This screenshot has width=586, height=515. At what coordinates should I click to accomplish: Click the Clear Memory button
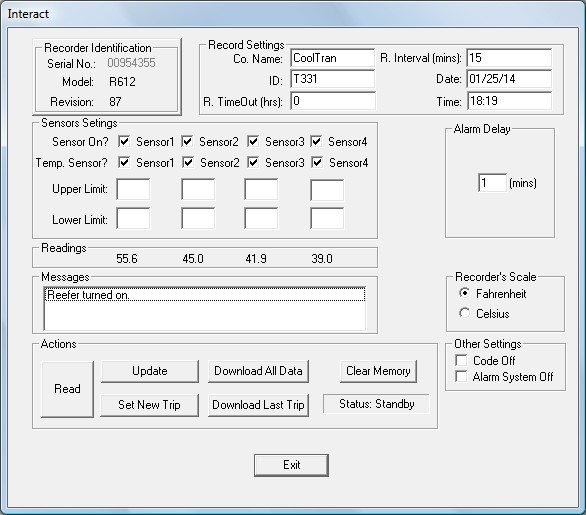click(x=378, y=371)
